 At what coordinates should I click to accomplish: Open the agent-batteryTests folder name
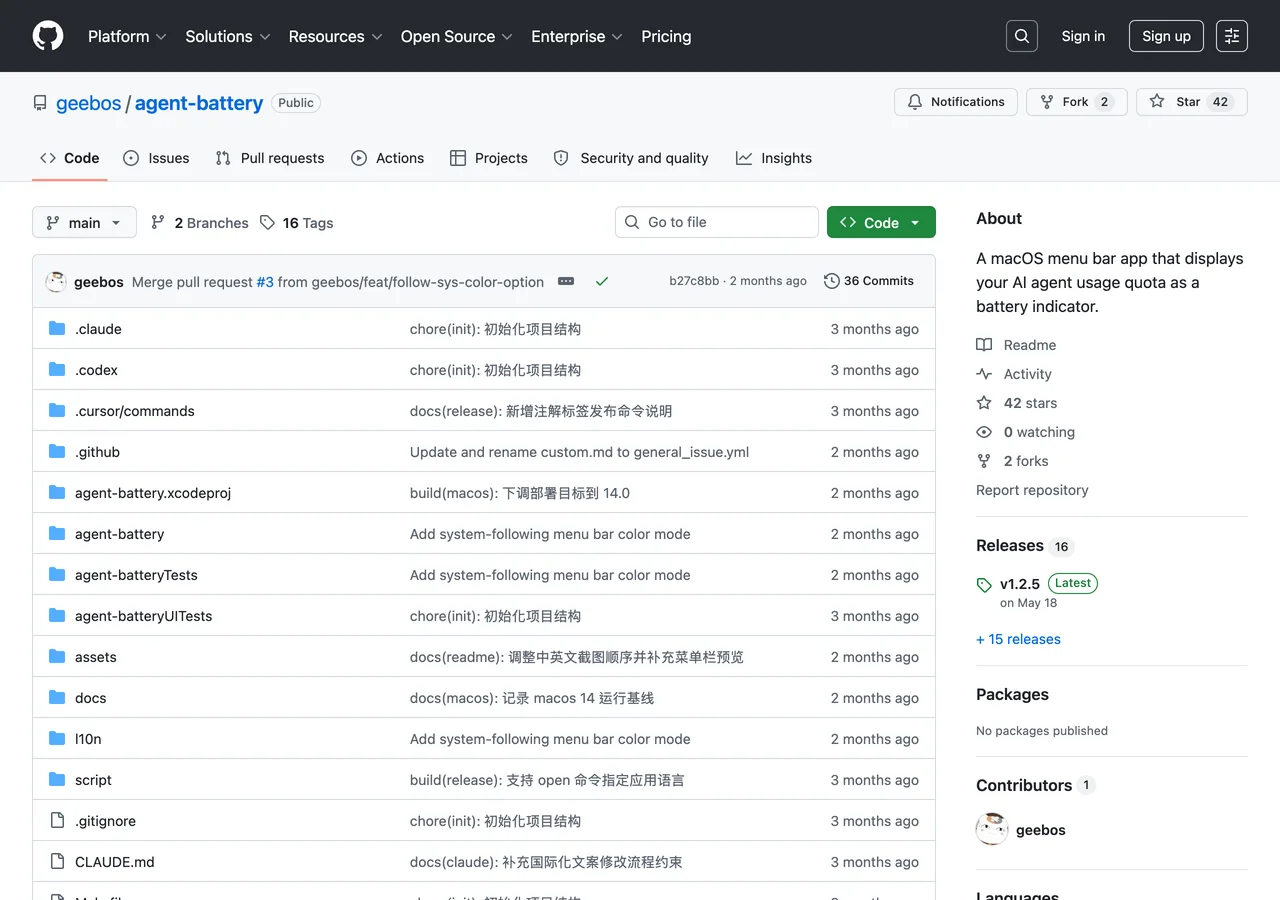[136, 575]
